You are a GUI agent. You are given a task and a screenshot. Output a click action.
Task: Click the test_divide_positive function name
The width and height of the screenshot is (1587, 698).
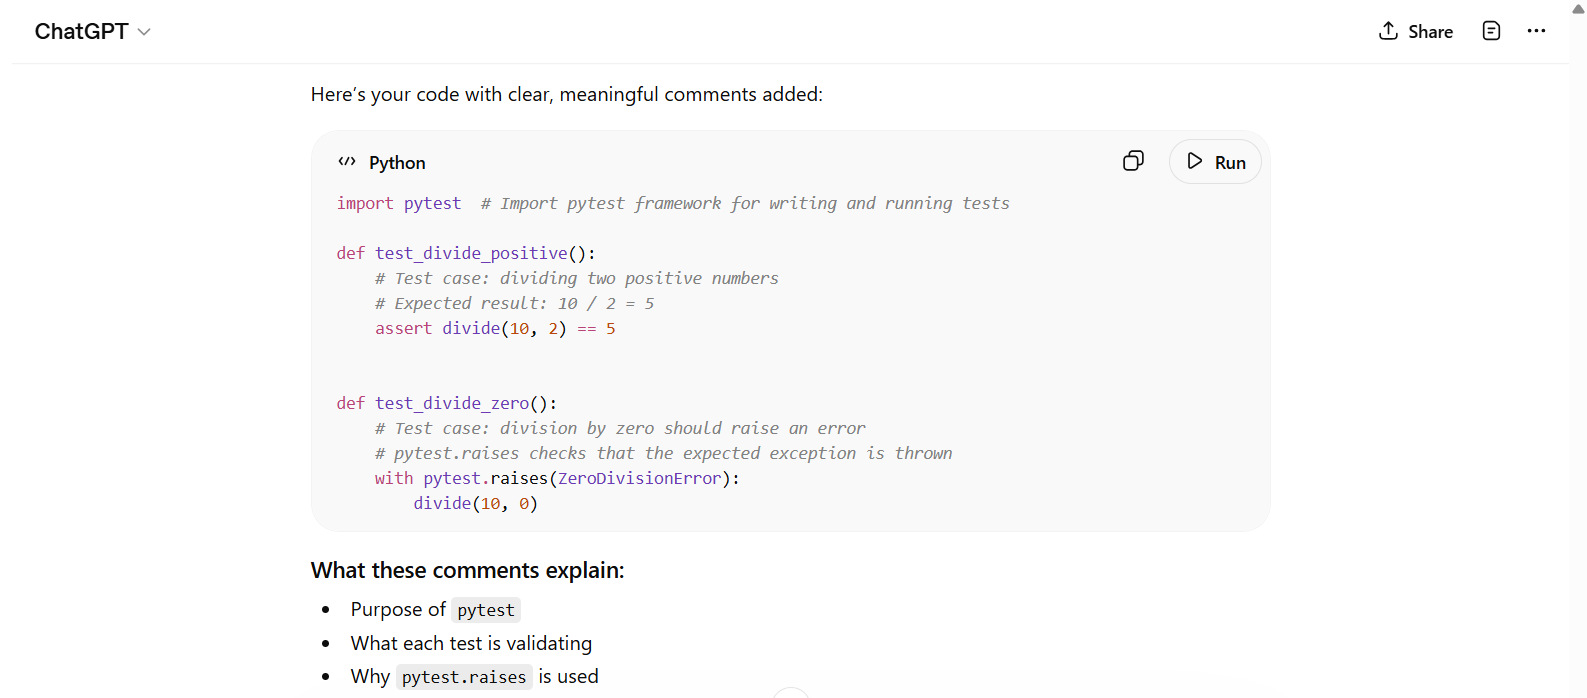tap(471, 253)
